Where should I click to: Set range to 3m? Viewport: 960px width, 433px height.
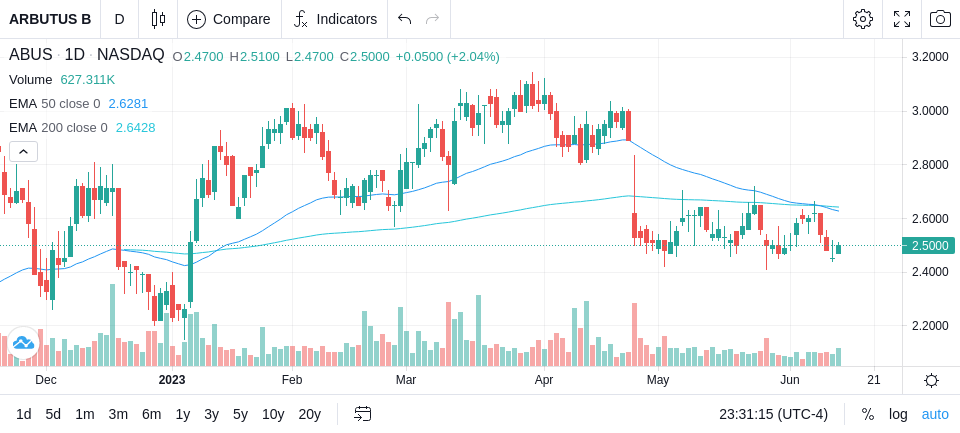point(118,414)
